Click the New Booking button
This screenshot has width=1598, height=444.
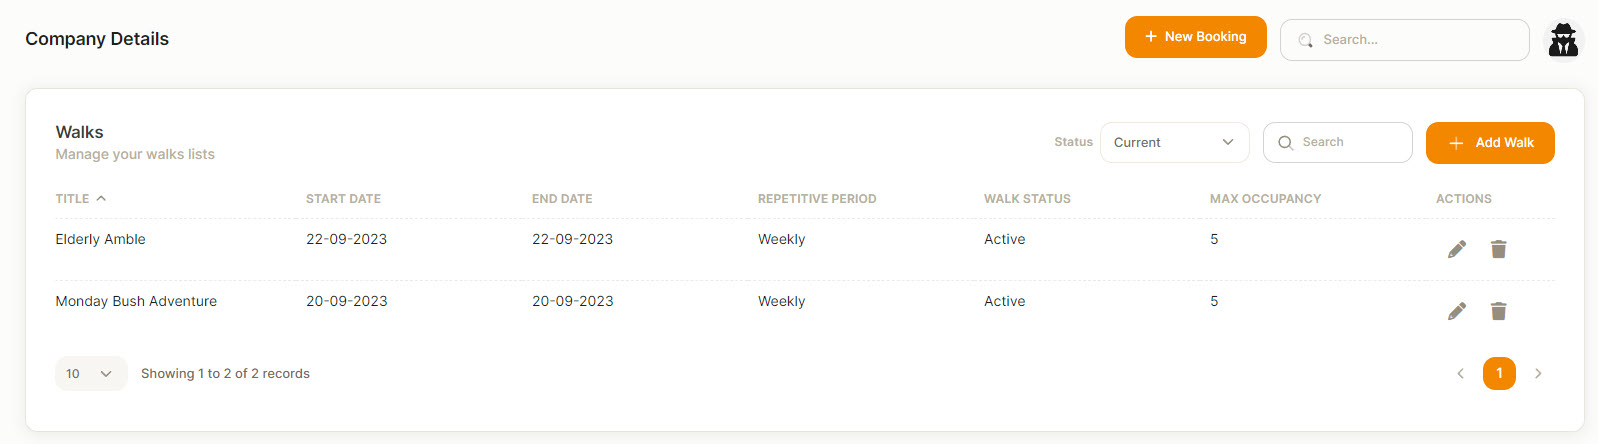pyautogui.click(x=1196, y=37)
